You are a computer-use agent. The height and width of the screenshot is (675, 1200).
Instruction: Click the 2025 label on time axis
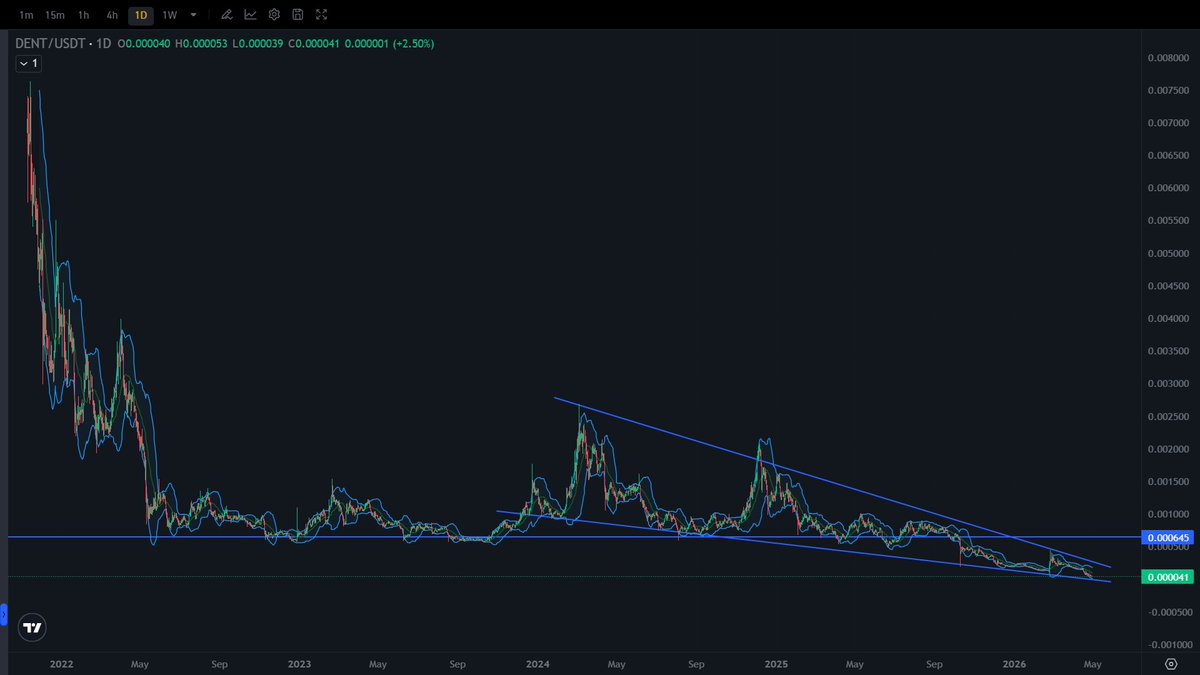[777, 664]
